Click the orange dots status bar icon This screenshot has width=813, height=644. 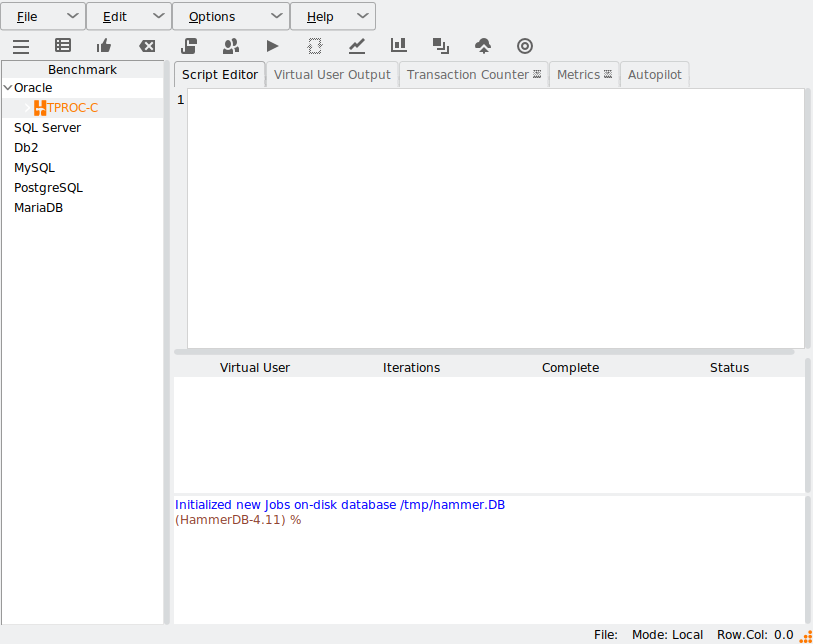(806, 636)
